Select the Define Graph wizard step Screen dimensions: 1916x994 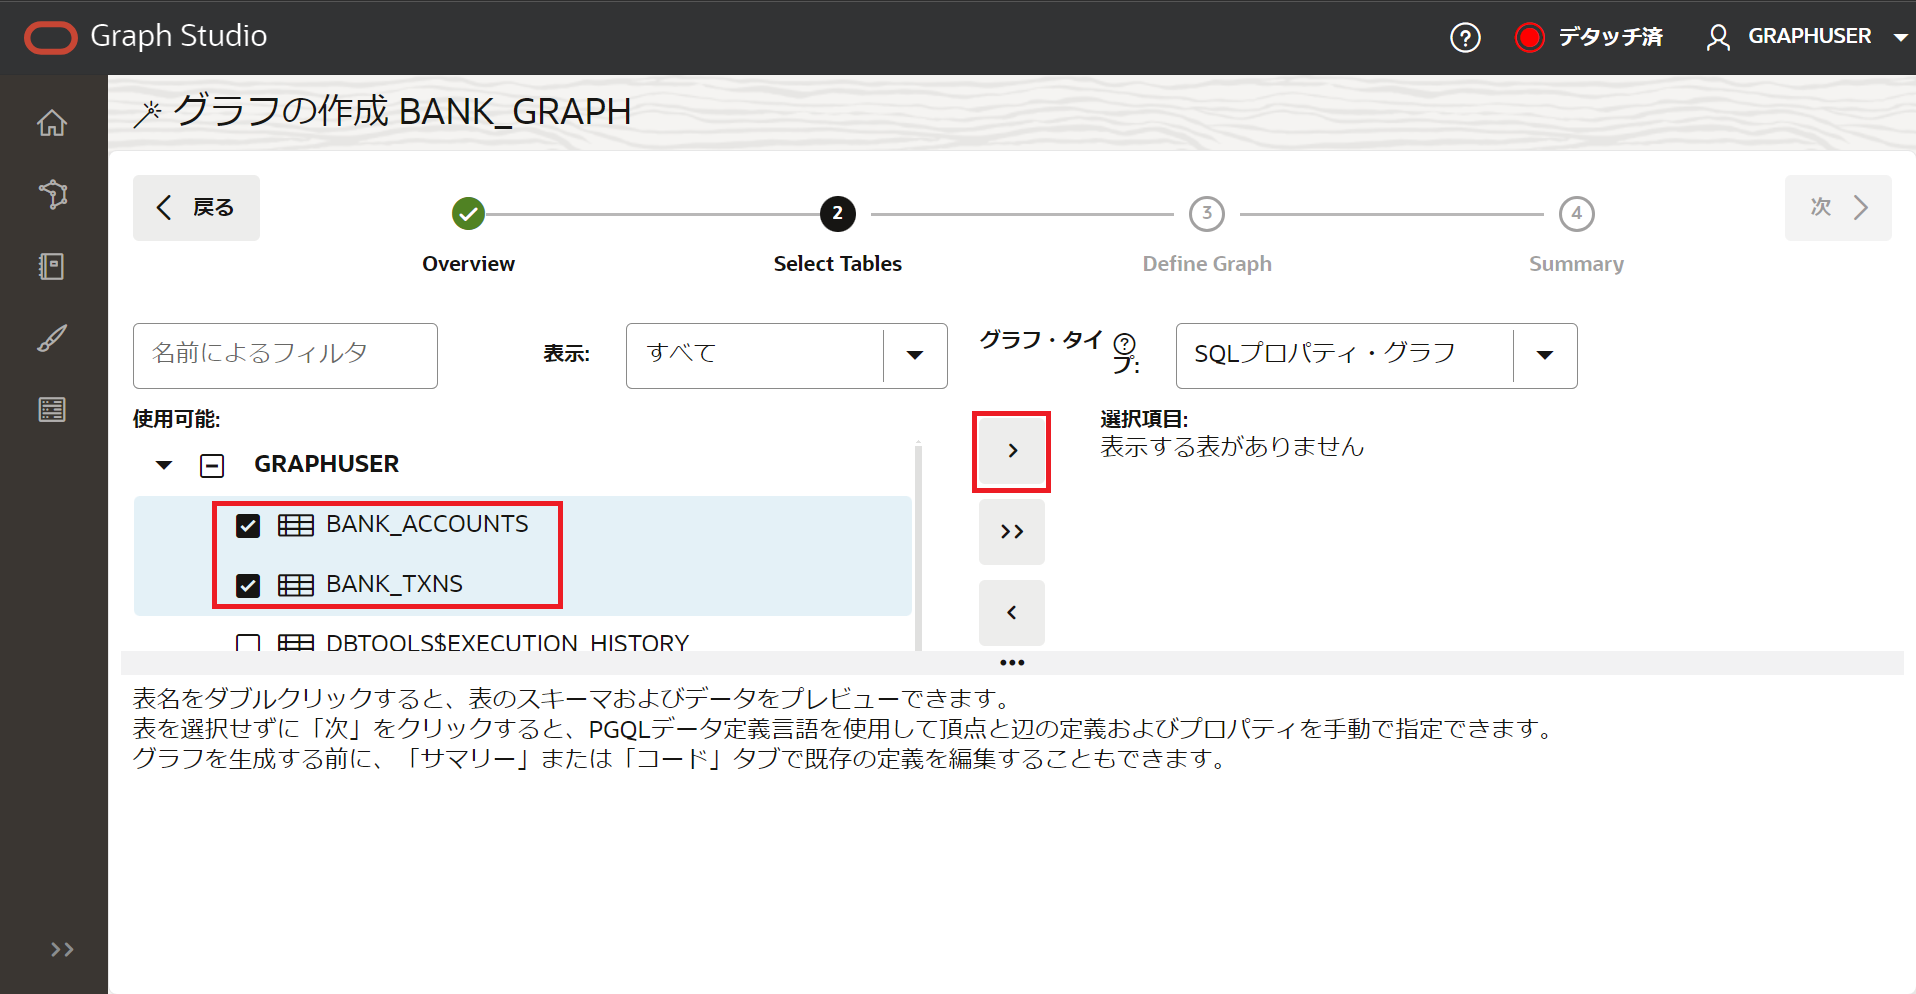click(1206, 214)
